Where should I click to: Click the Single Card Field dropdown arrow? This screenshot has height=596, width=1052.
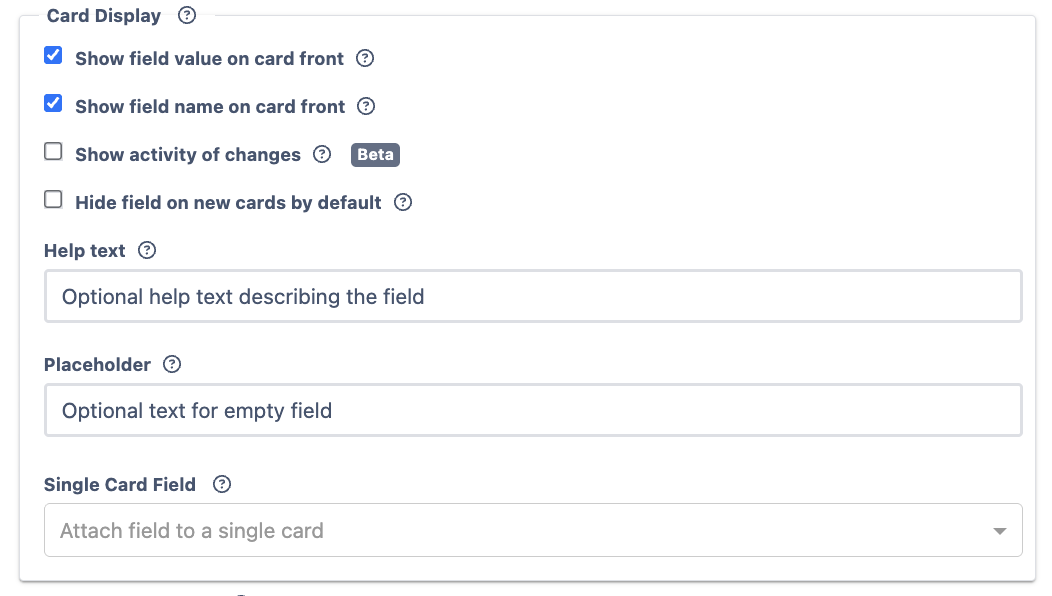(999, 531)
